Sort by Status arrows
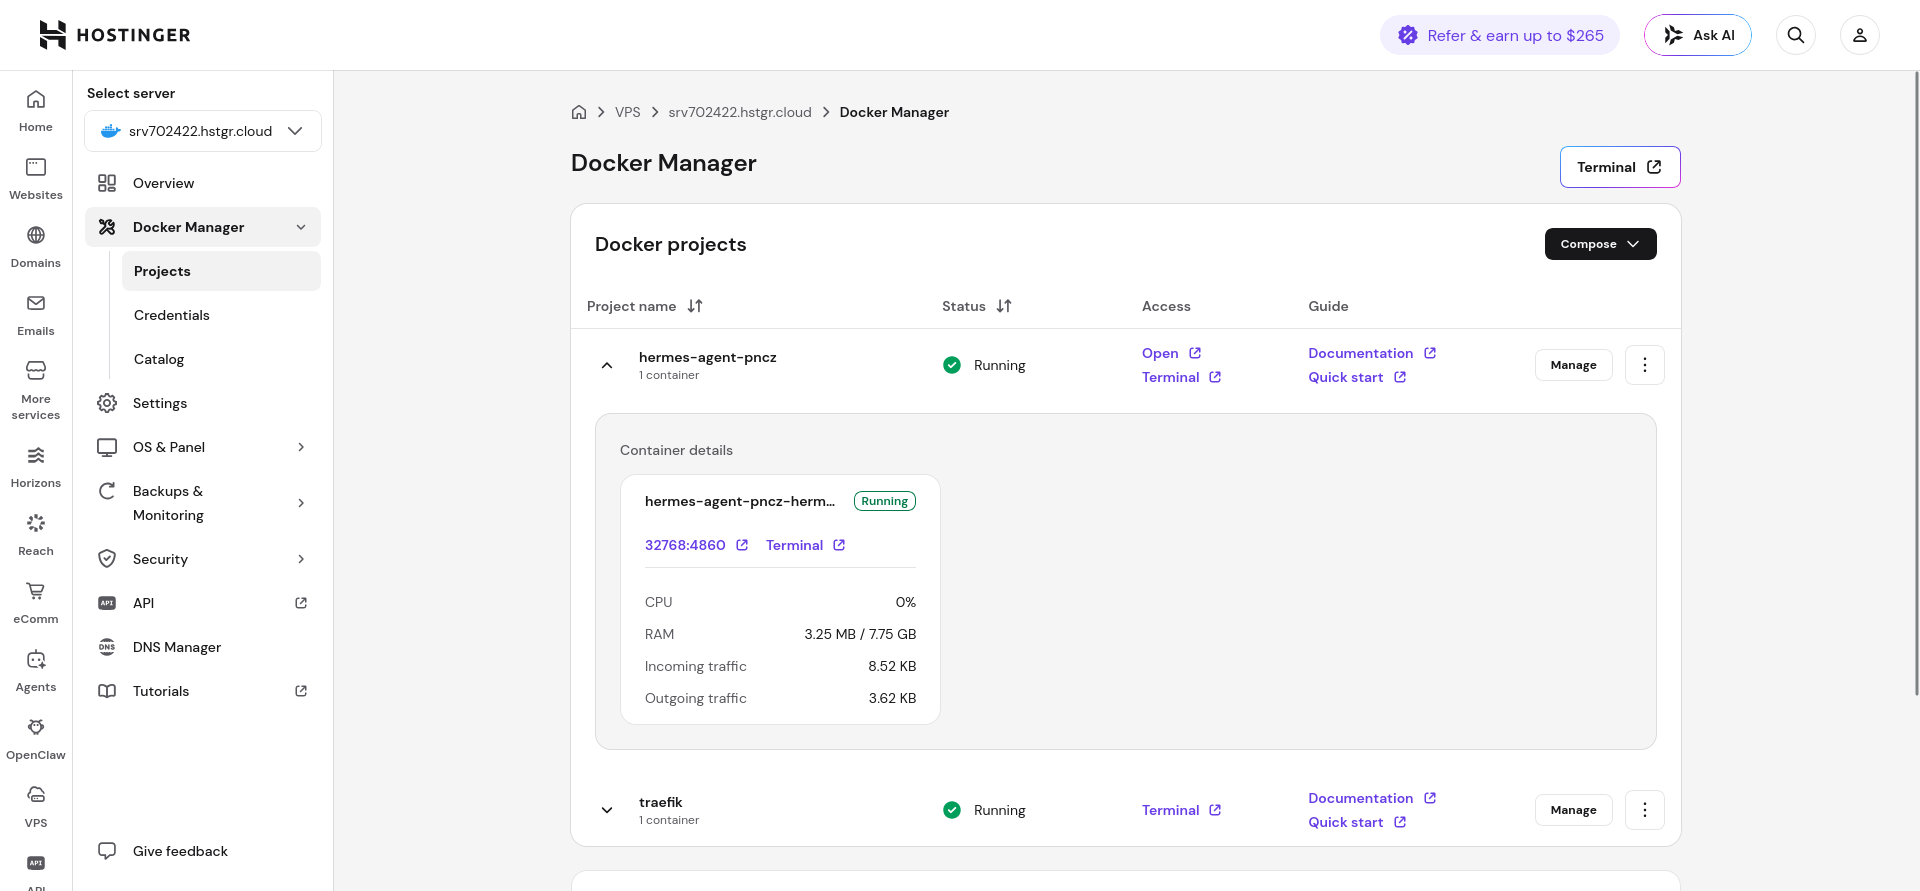The image size is (1920, 891). [1004, 306]
